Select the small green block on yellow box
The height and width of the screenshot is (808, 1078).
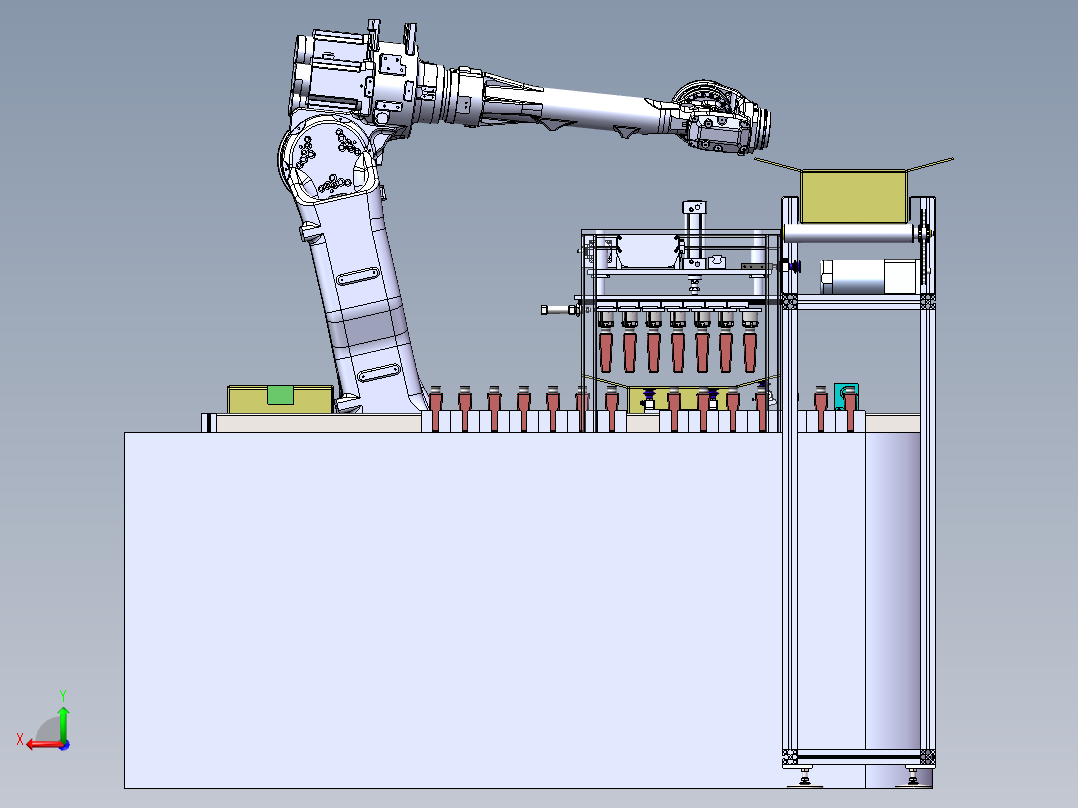(280, 395)
